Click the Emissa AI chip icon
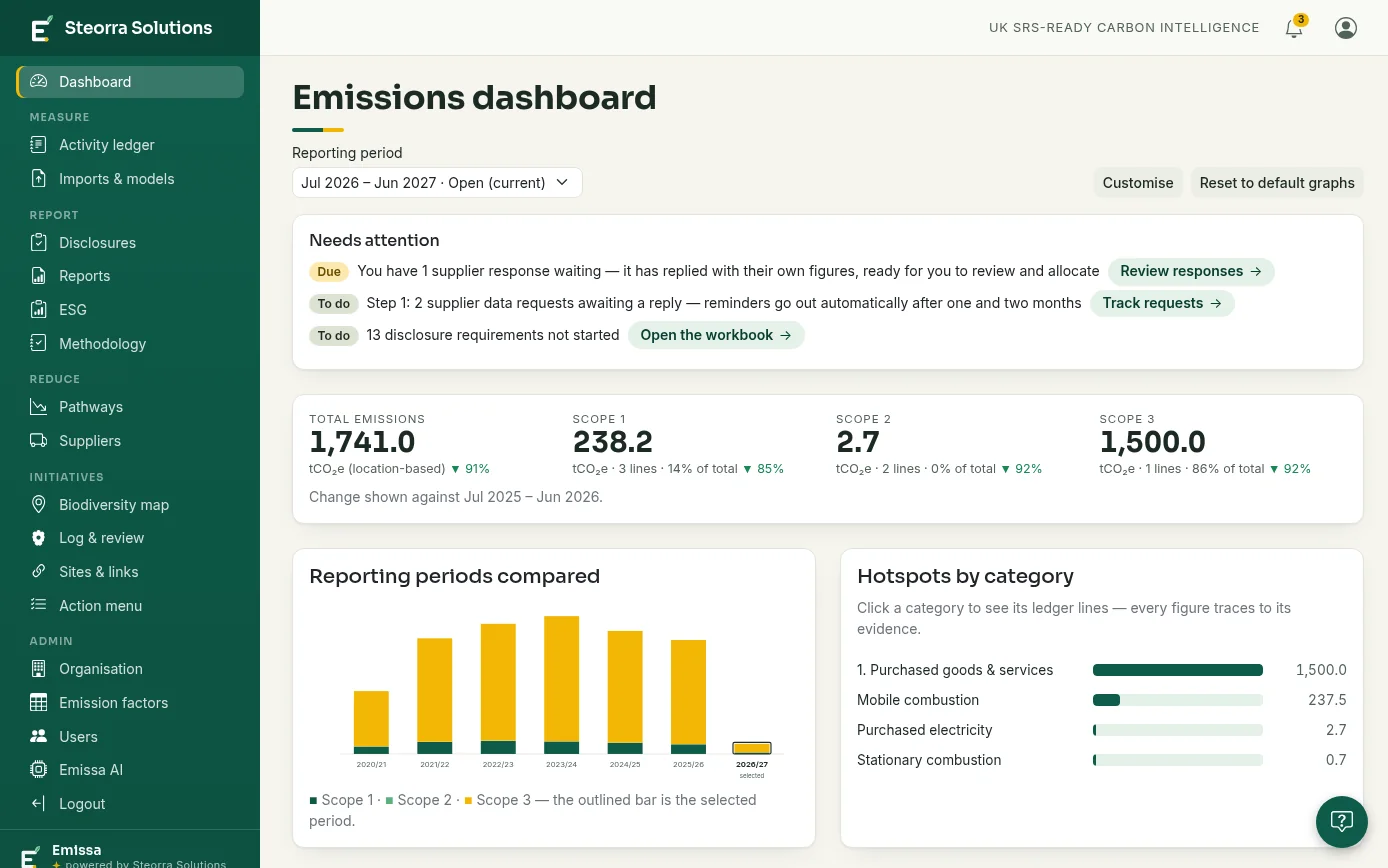1388x868 pixels. (39, 770)
